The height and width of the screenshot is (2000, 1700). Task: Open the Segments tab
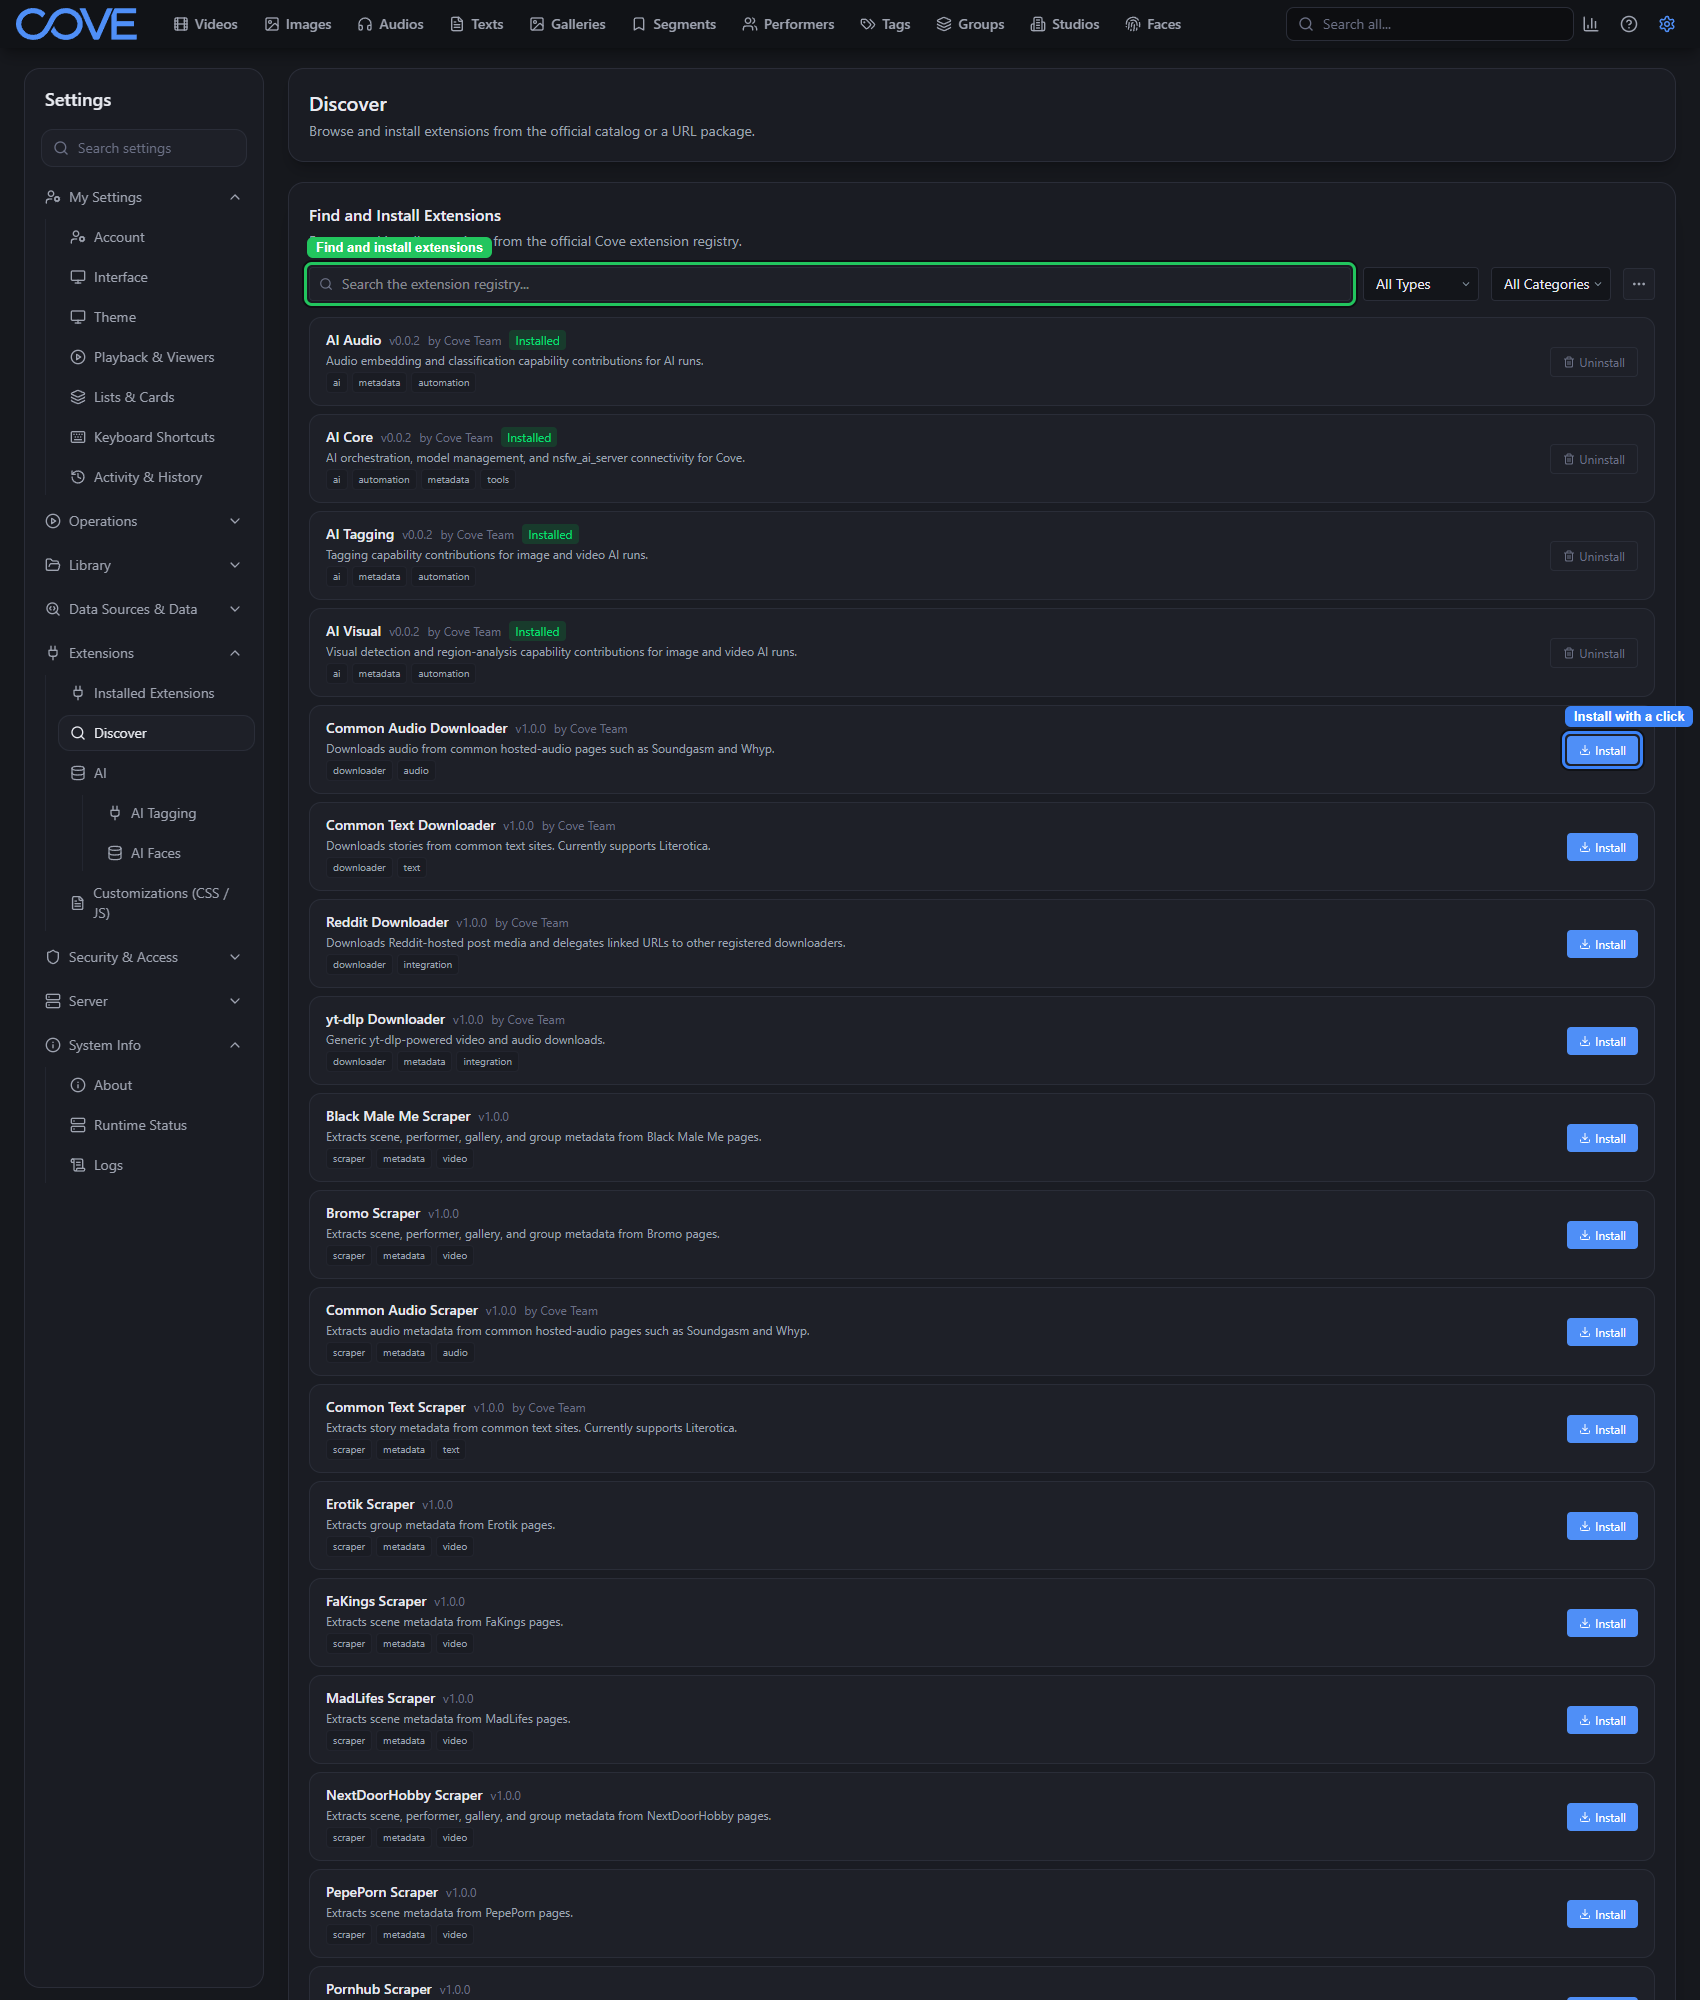coord(674,24)
